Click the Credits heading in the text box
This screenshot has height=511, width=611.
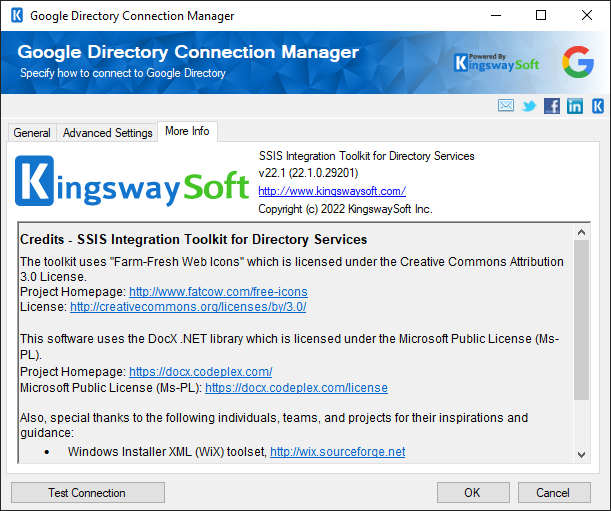coord(193,239)
